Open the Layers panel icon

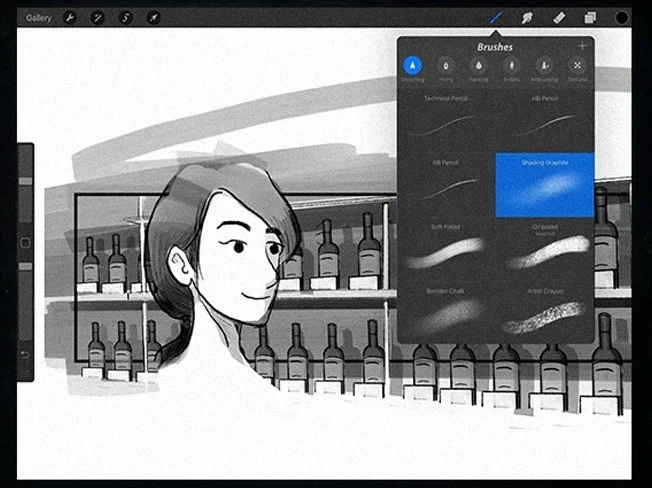point(590,18)
